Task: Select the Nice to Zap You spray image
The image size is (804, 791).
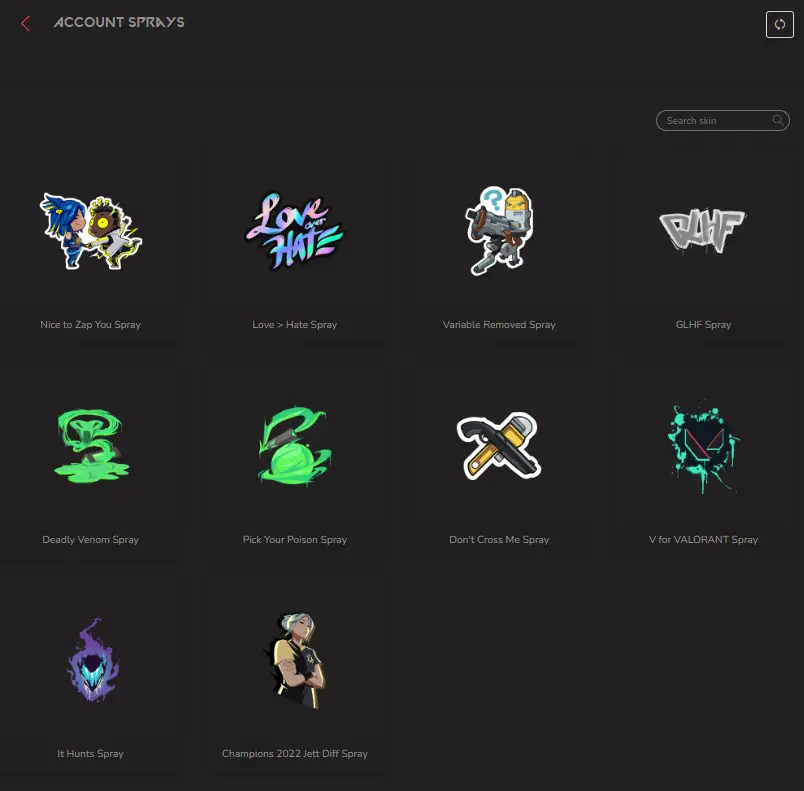Action: (91, 232)
